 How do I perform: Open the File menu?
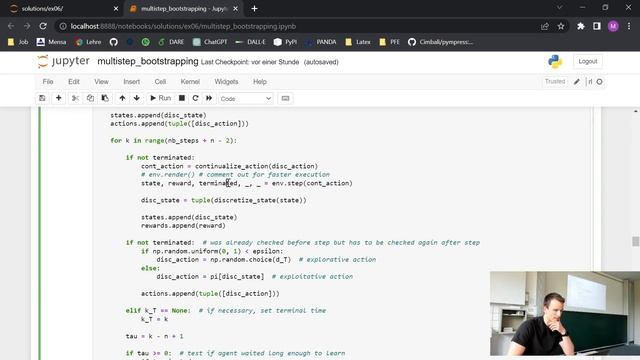point(48,82)
